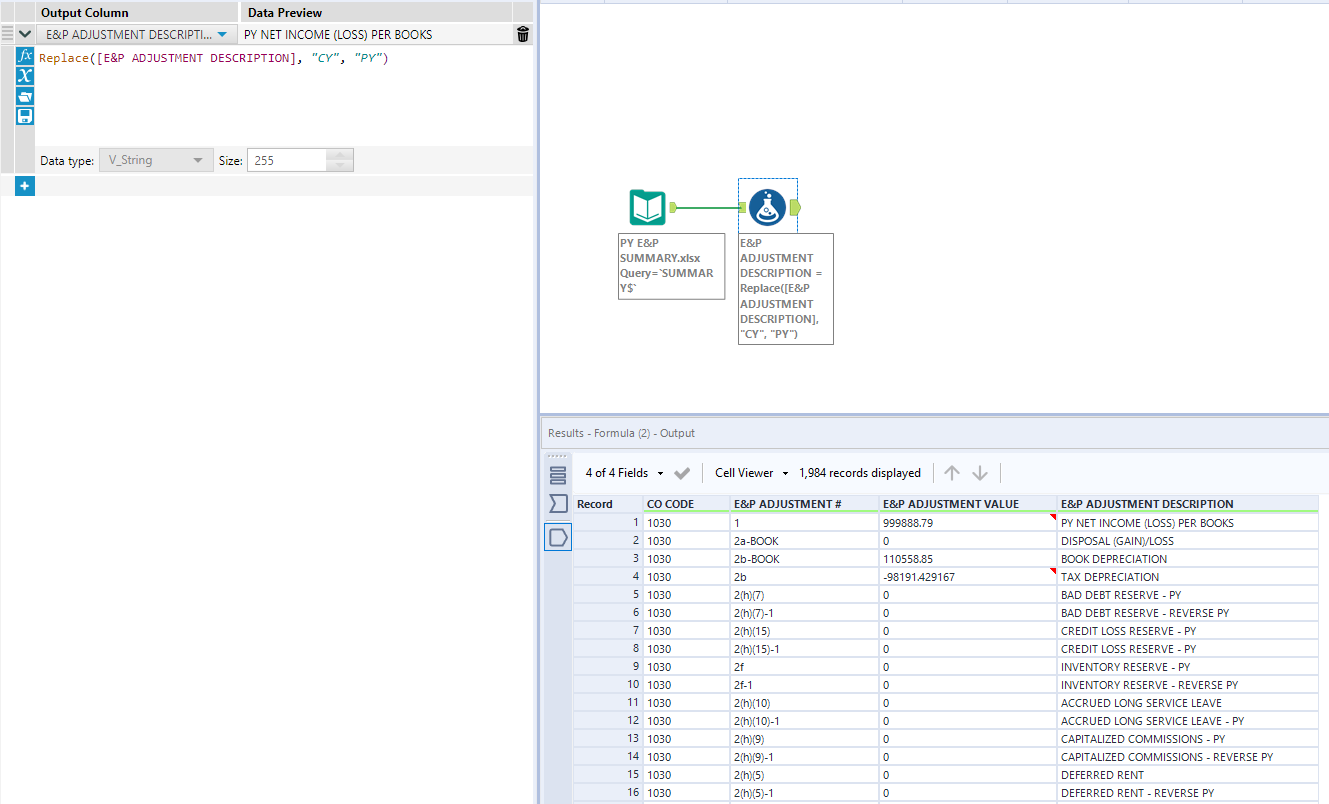Click the save expression disk icon

pos(25,116)
